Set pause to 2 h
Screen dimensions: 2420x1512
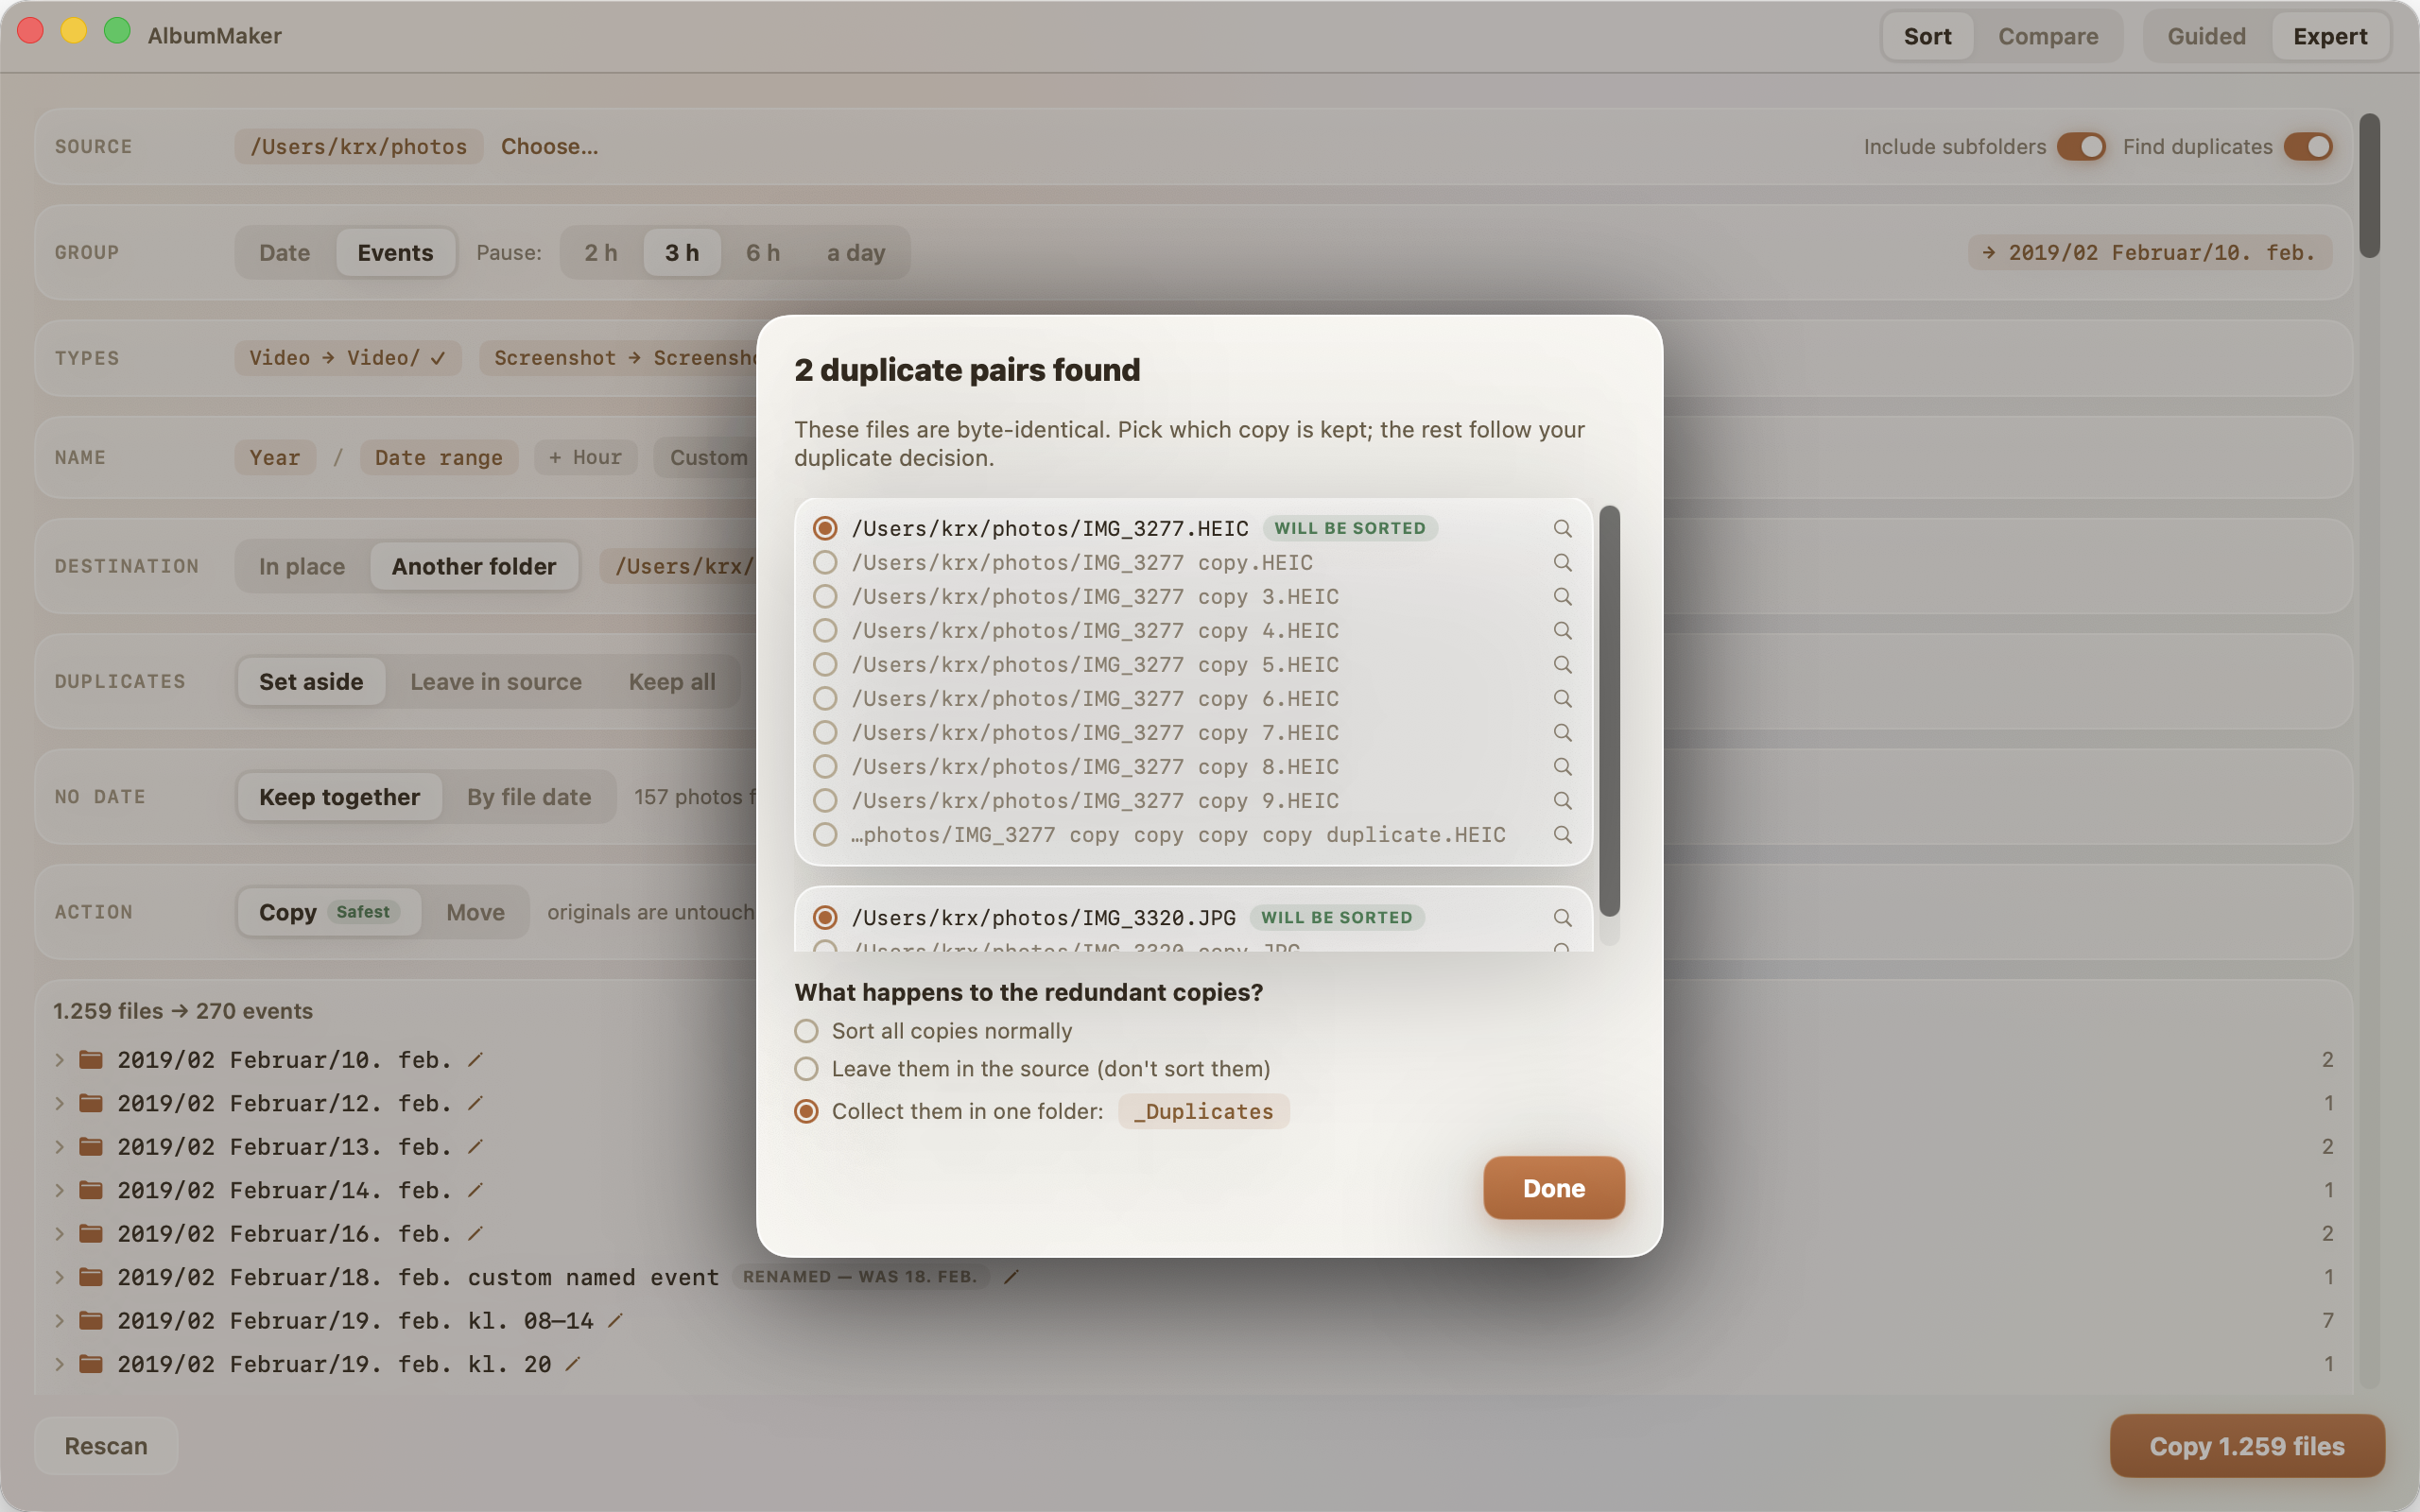600,252
